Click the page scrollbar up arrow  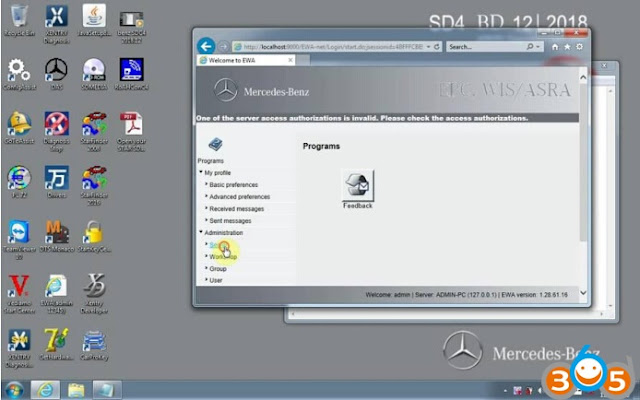tap(583, 77)
